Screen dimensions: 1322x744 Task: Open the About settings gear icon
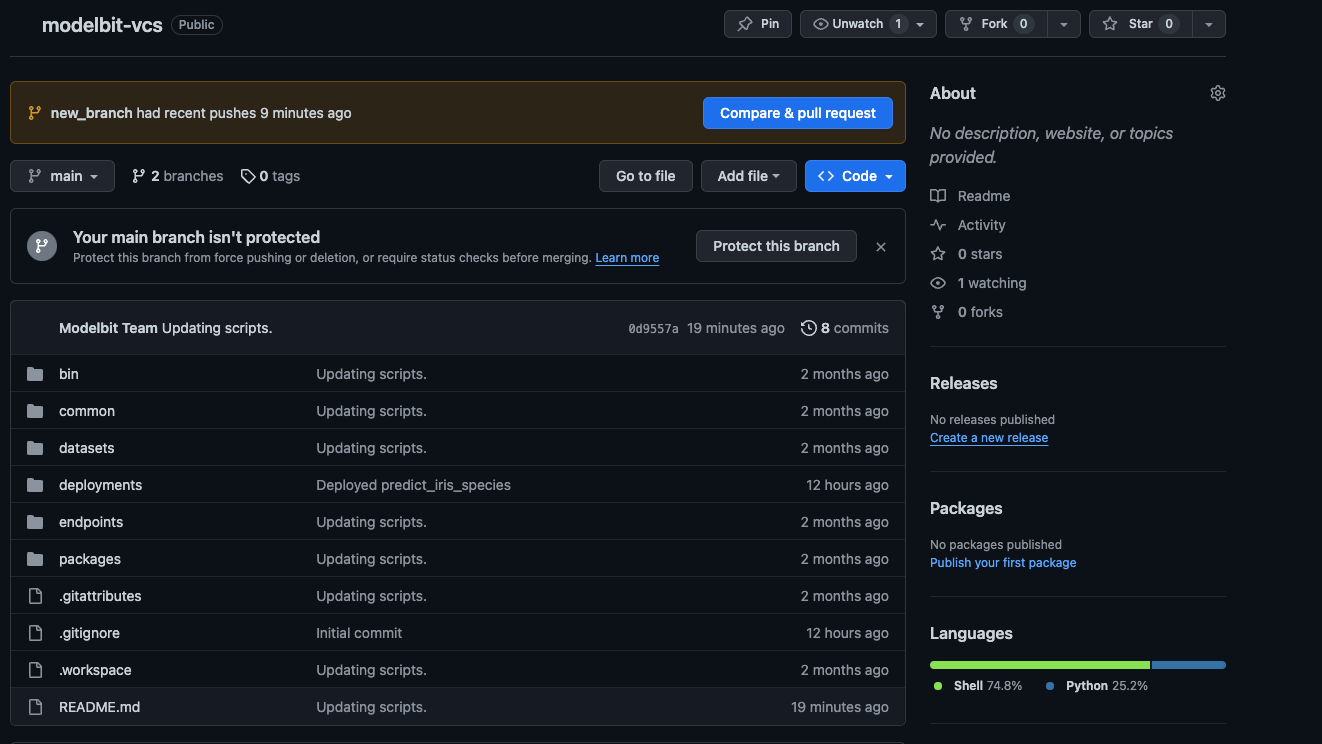(1217, 93)
